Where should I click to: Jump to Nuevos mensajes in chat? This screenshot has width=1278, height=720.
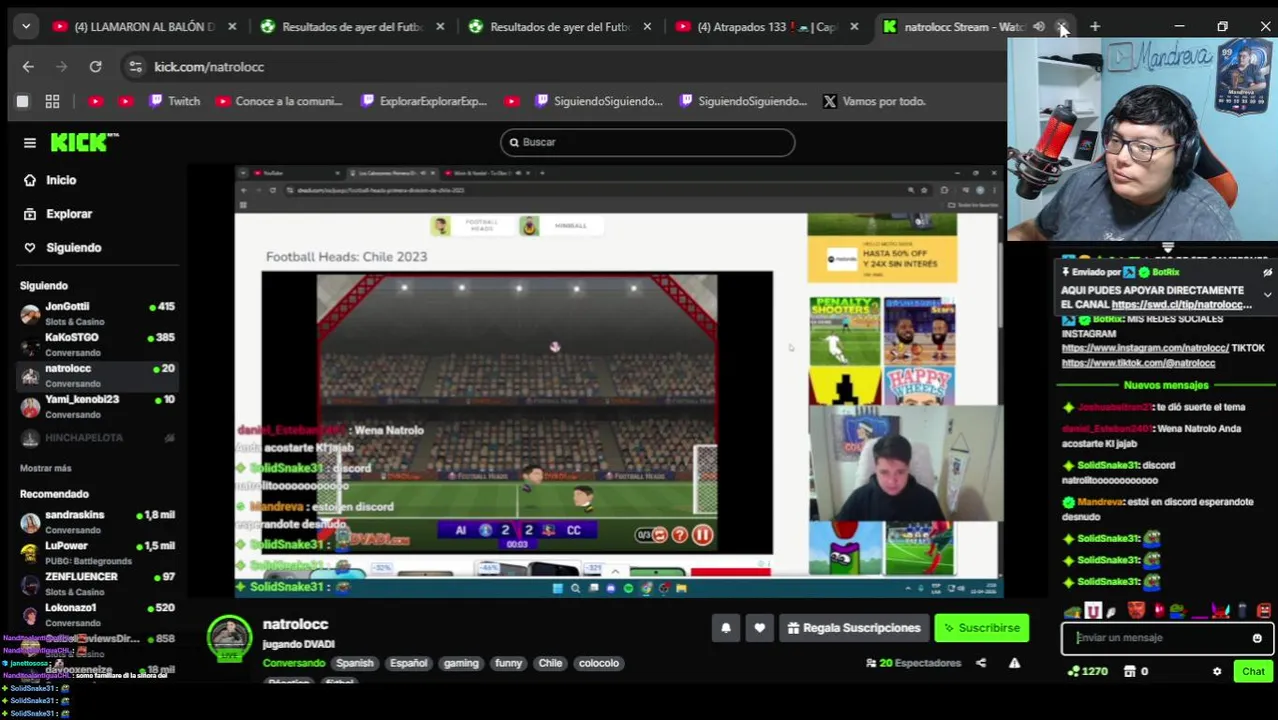[1166, 385]
